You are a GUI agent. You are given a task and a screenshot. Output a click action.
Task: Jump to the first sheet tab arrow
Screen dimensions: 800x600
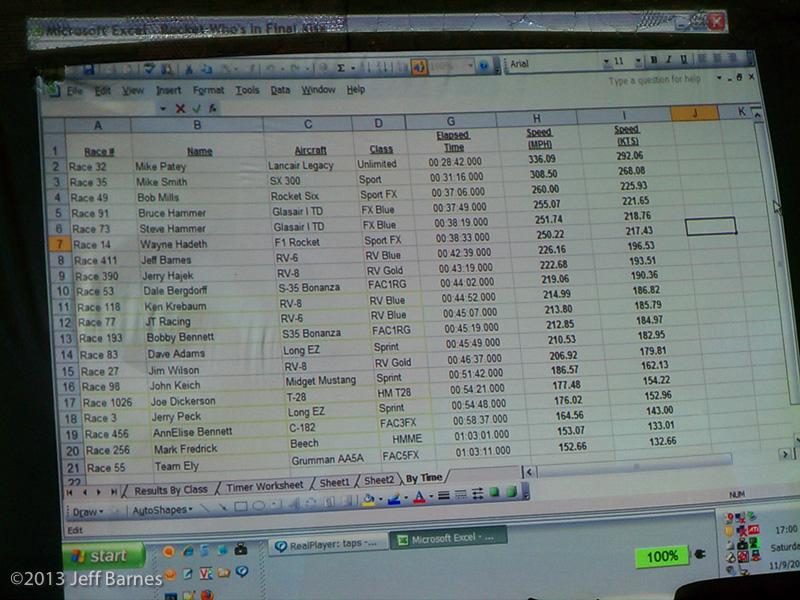[69, 492]
